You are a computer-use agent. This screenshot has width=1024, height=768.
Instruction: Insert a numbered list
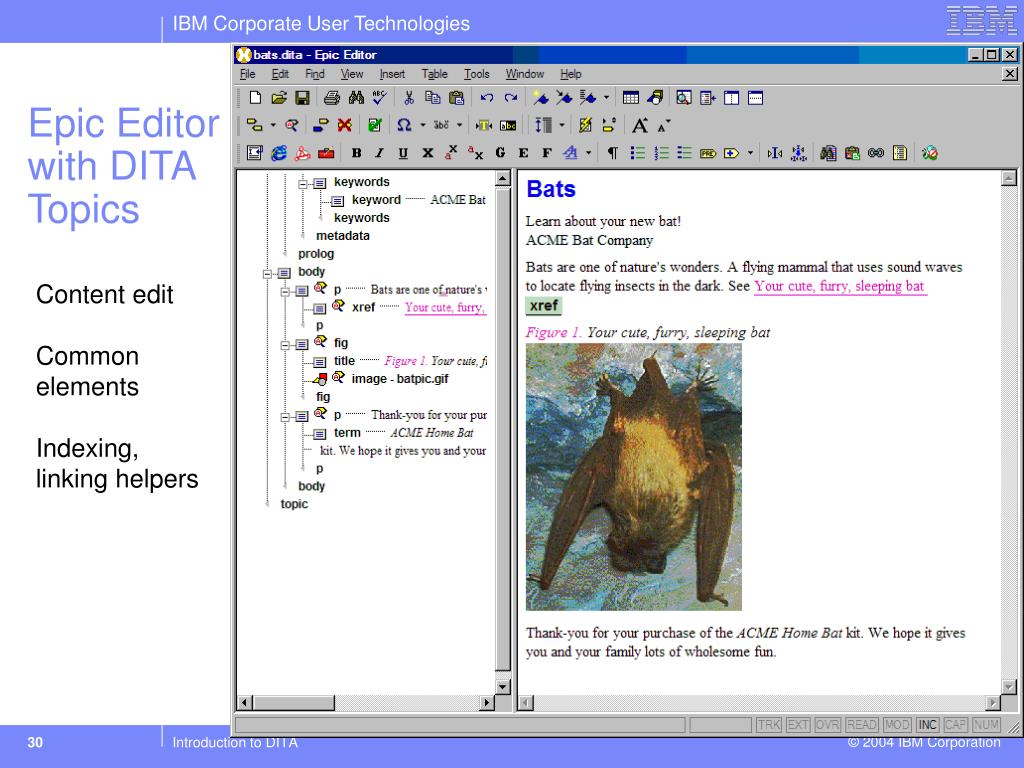click(x=661, y=153)
